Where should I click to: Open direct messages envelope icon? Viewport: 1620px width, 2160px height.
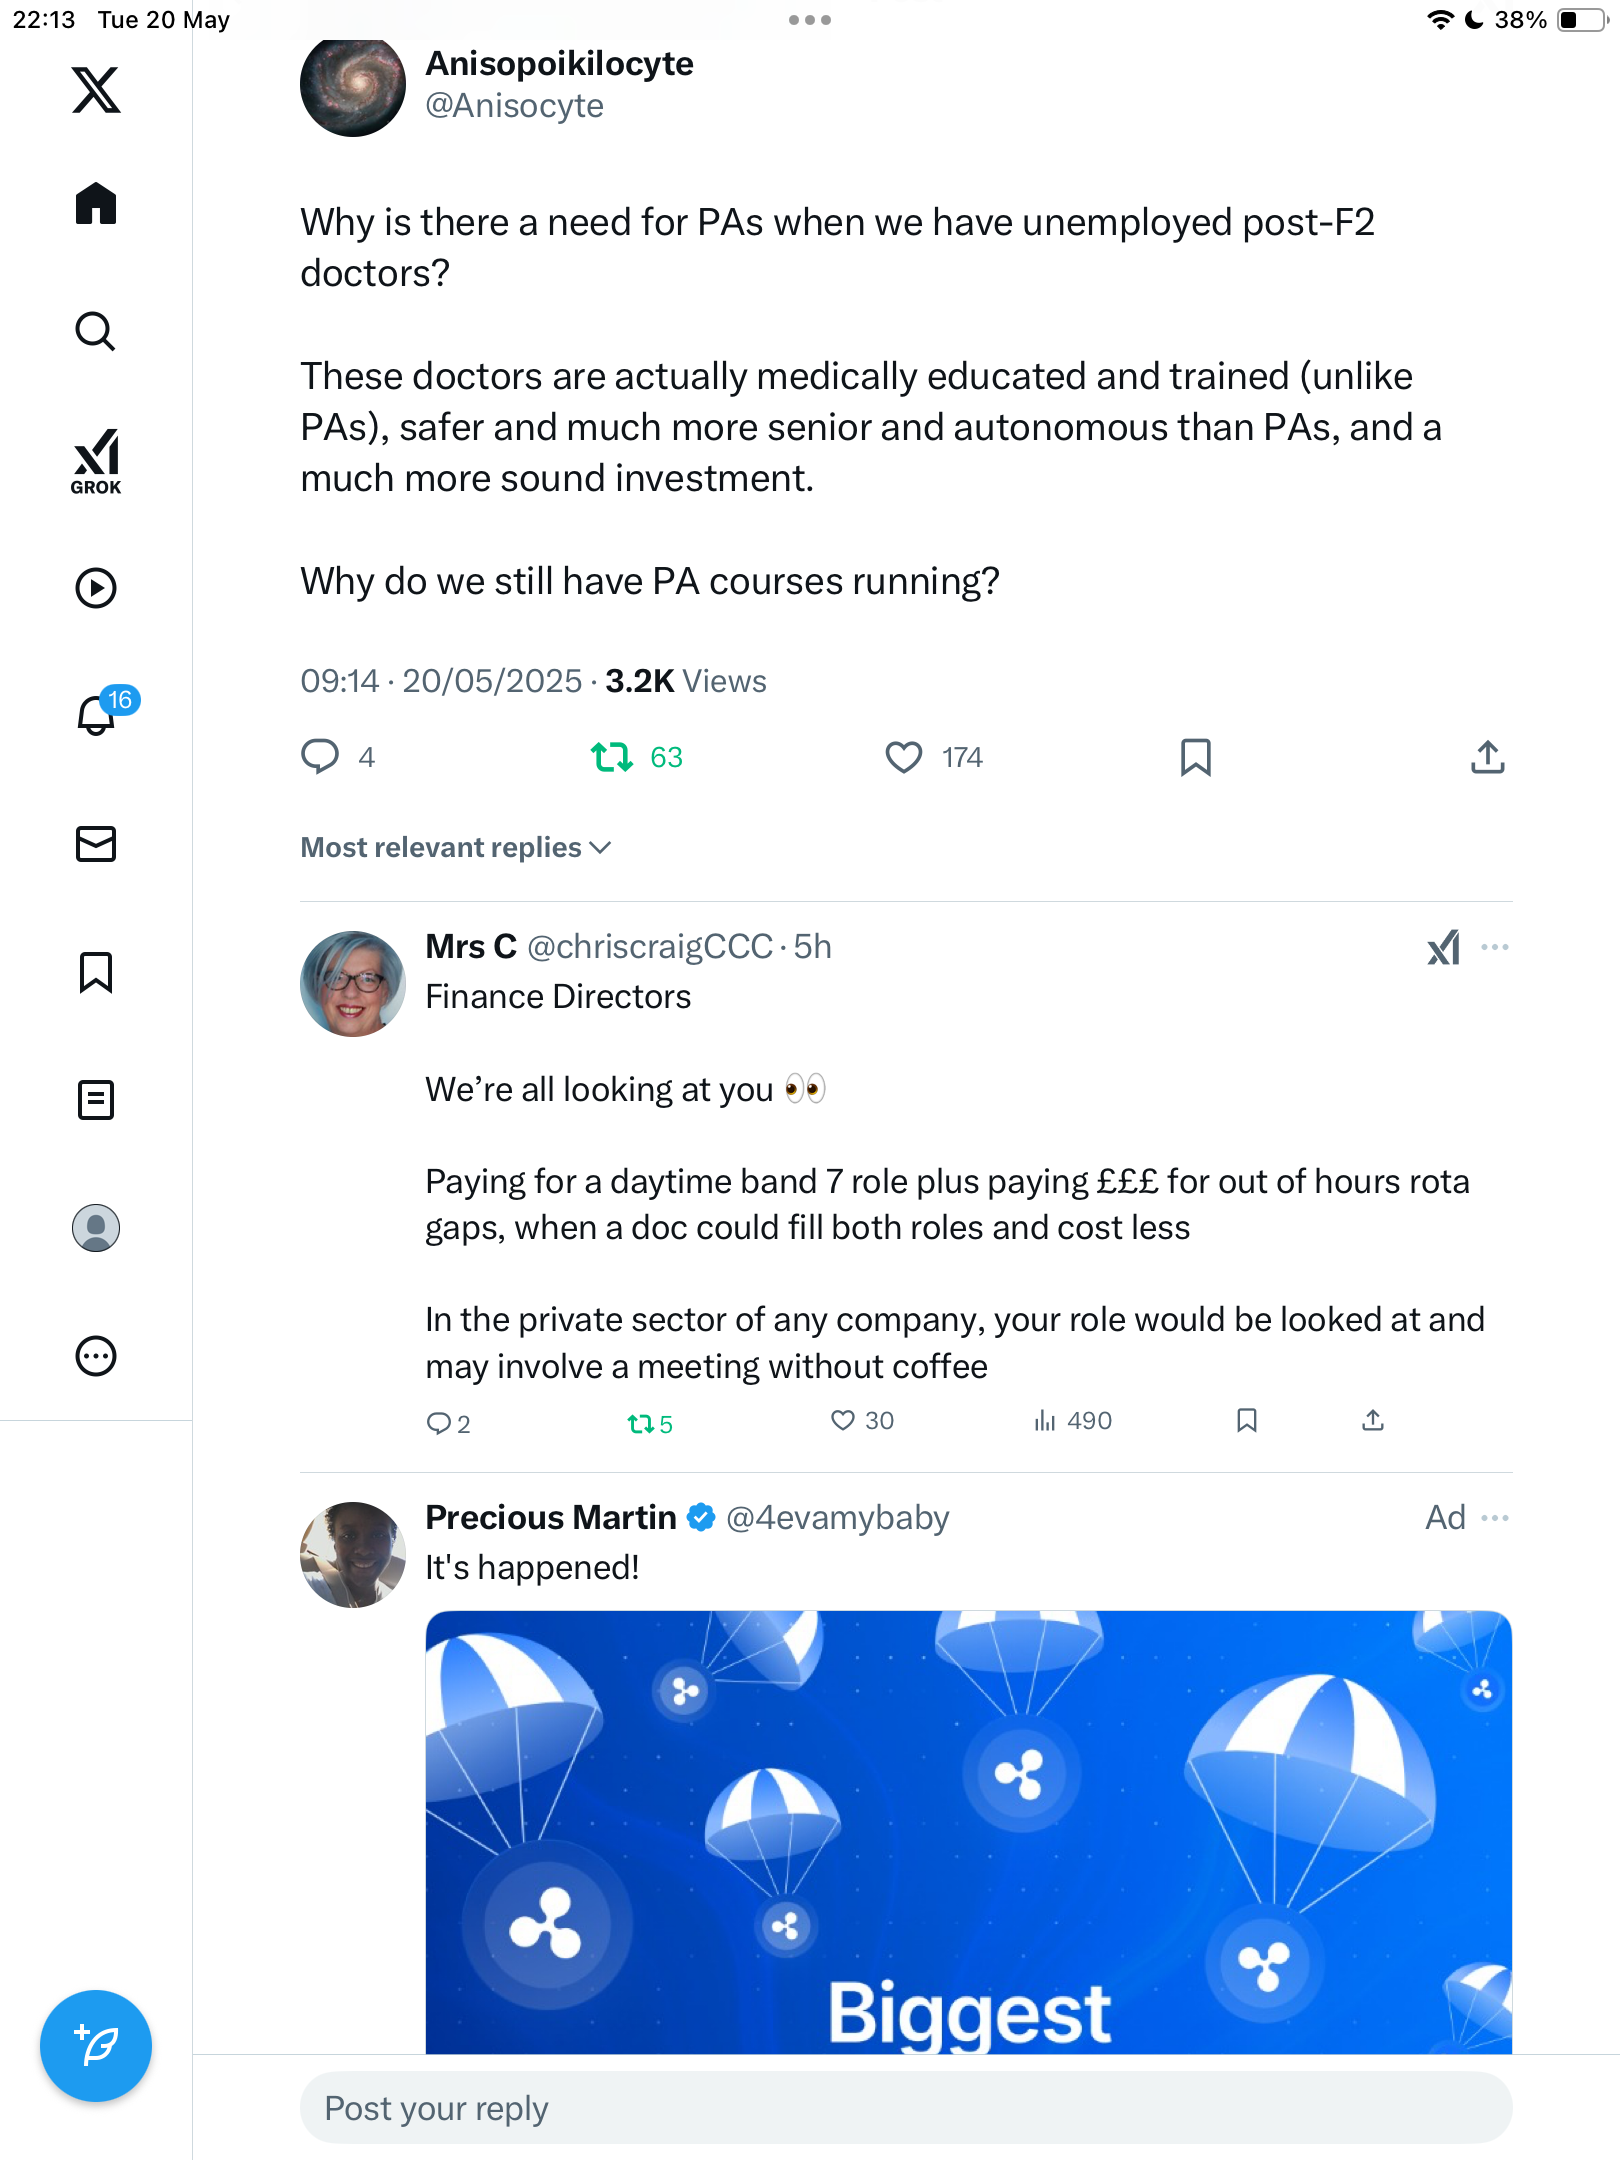96,844
